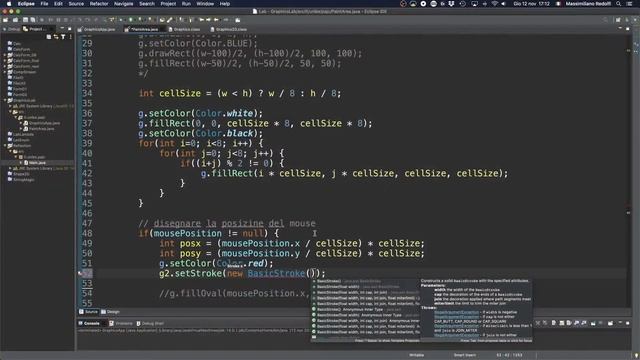The image size is (640, 360).
Task: Minimize the Console panel
Action: pos(620,323)
